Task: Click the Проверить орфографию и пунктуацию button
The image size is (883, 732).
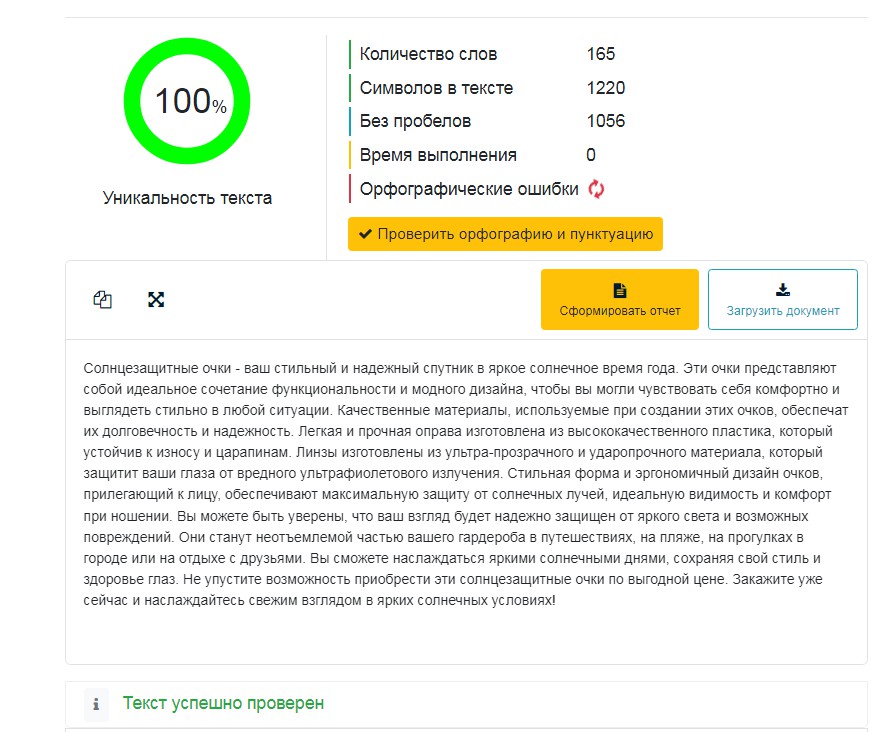Action: [505, 234]
